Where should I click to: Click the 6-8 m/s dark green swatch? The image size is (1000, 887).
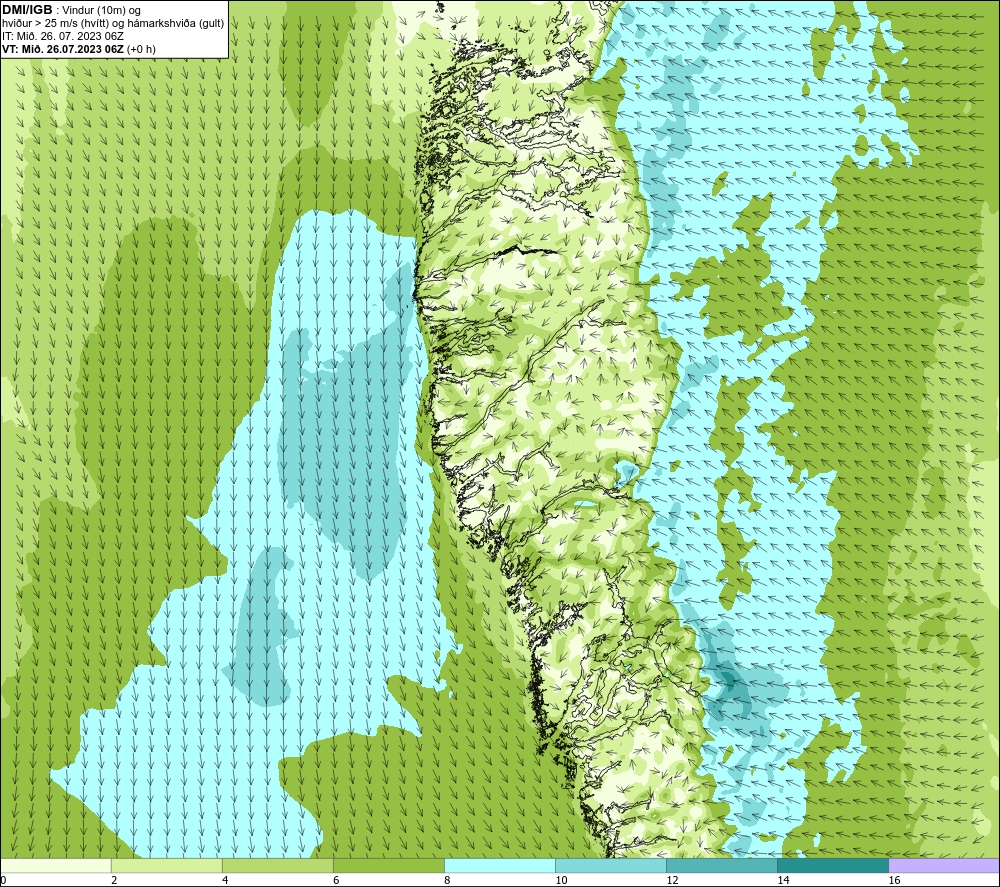tap(389, 865)
